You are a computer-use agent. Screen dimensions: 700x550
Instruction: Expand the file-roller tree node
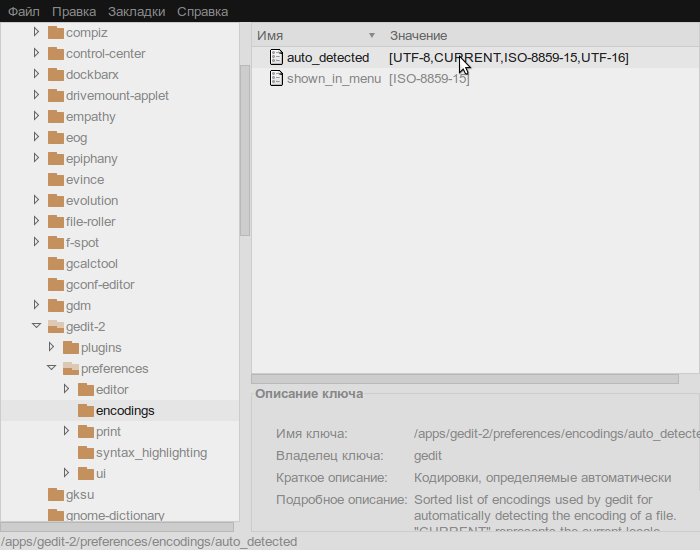(37, 221)
